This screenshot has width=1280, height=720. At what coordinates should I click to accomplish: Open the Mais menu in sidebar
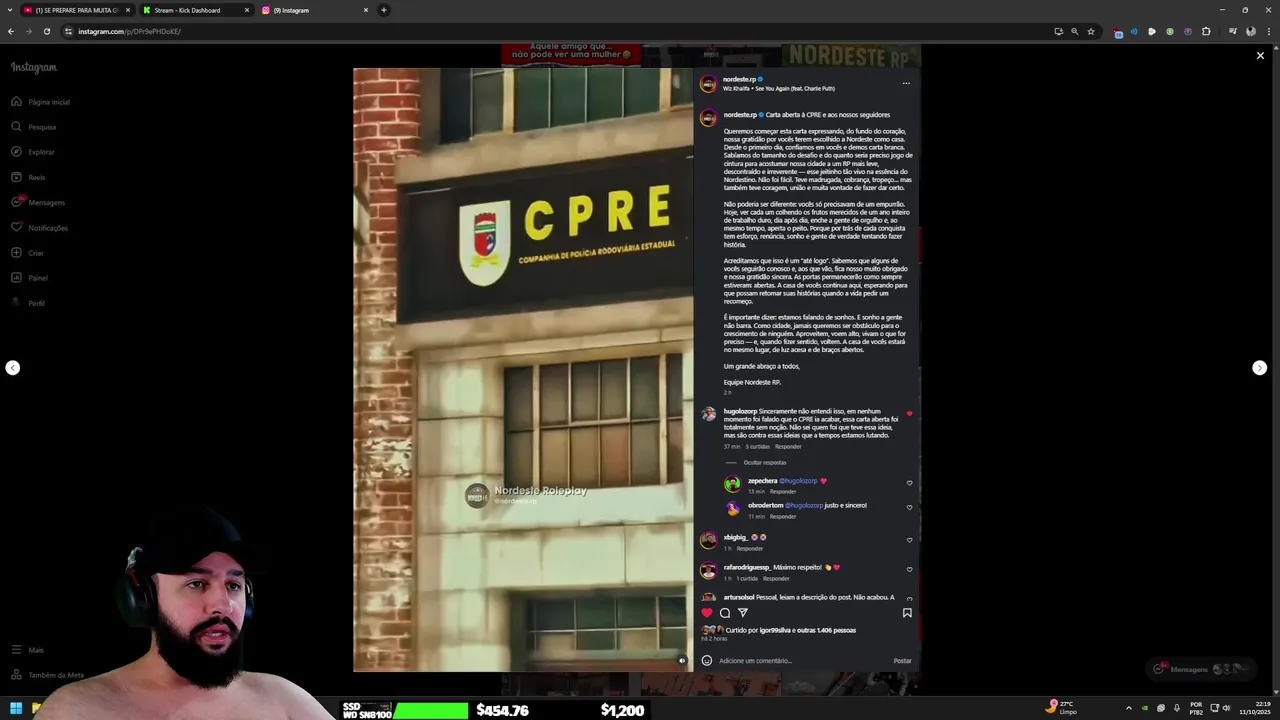click(x=27, y=650)
